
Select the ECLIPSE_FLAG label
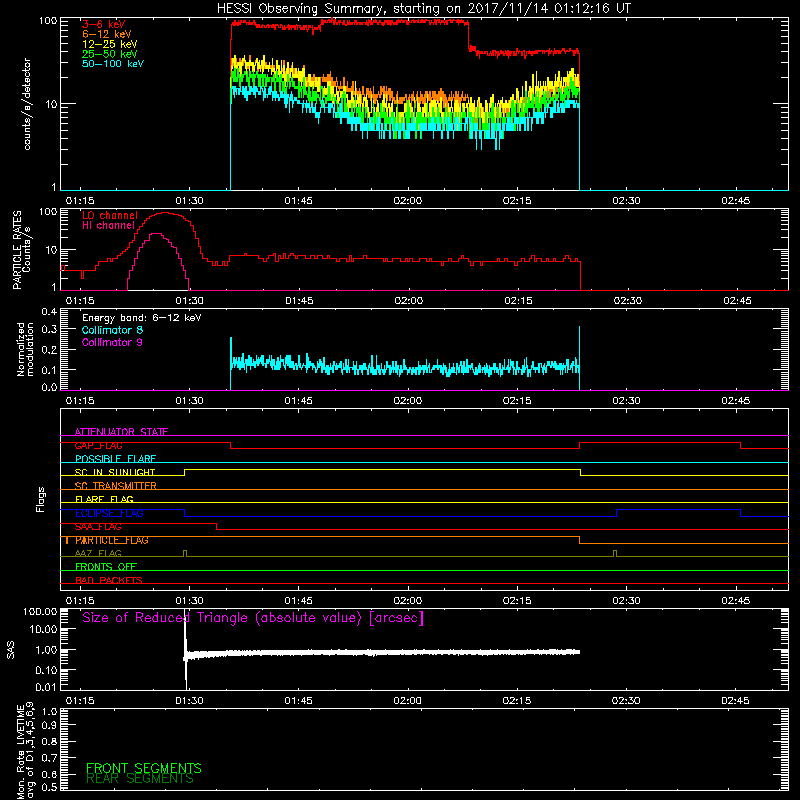(109, 513)
